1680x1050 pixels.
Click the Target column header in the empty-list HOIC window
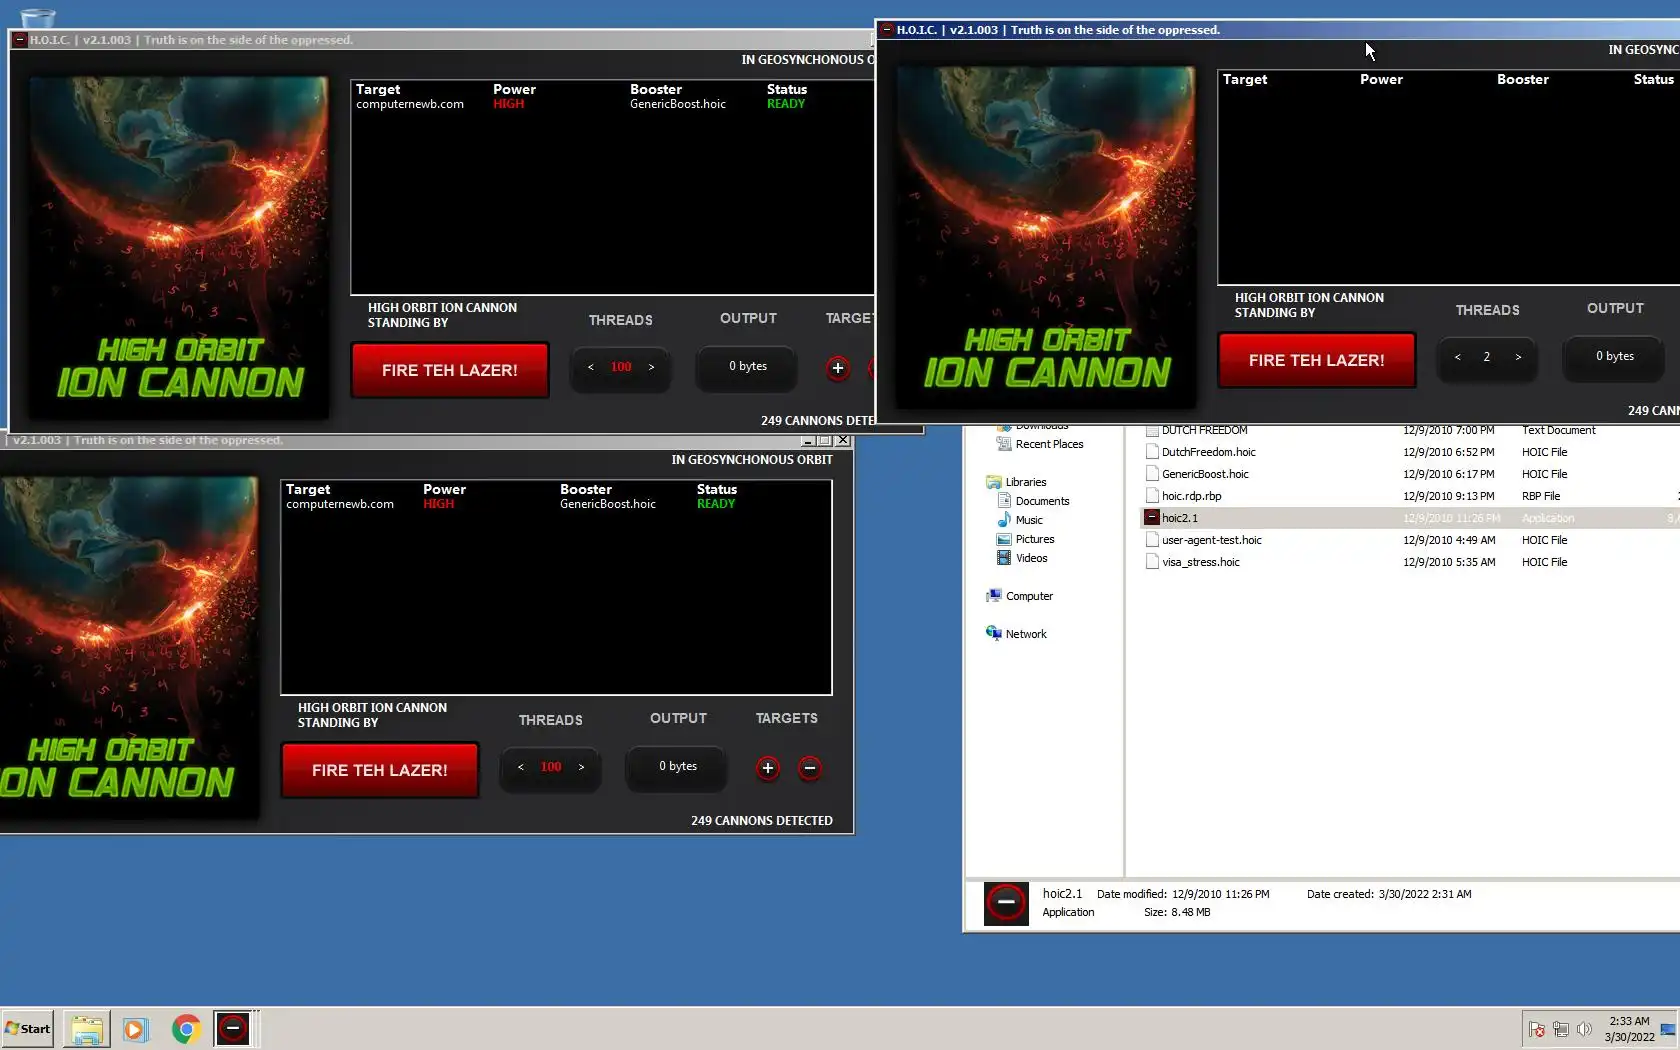[1245, 79]
